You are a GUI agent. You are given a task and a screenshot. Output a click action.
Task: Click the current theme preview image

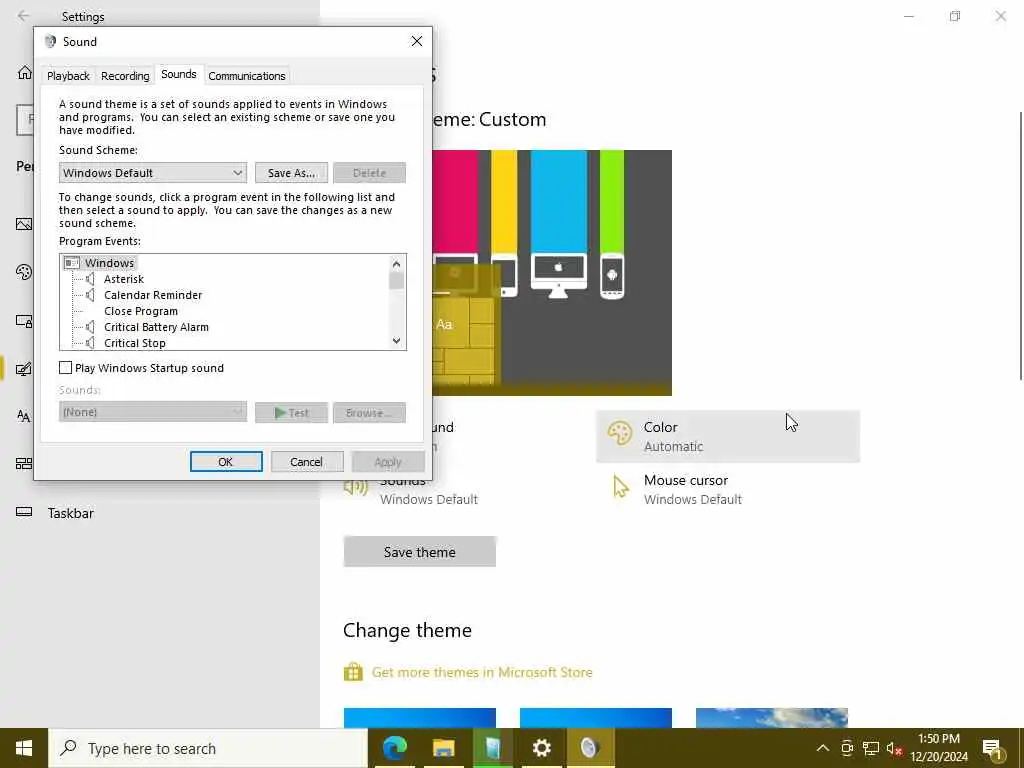pos(552,273)
